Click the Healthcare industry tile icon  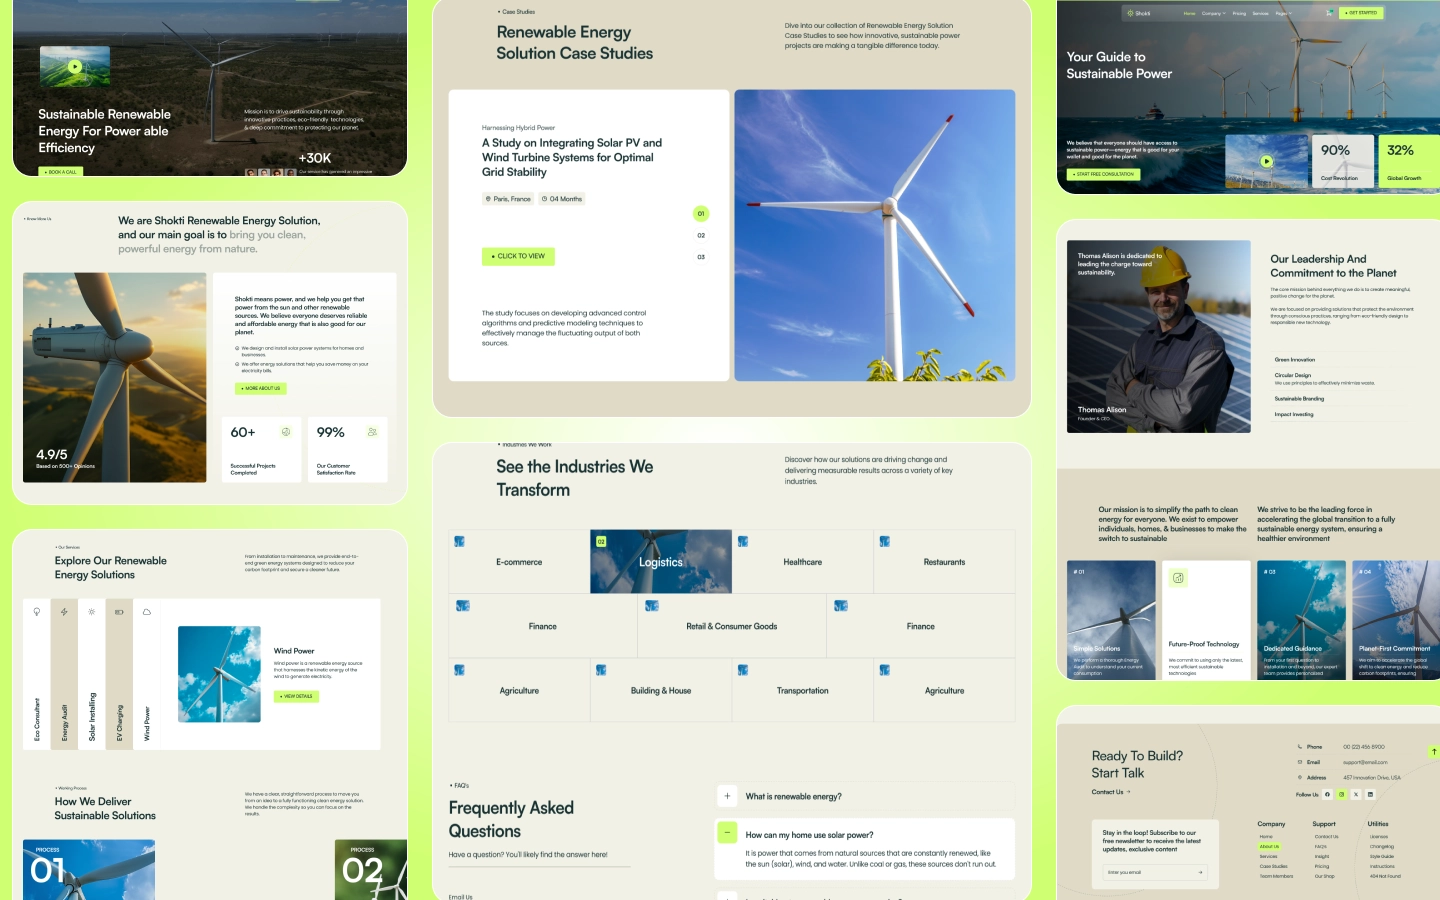[x=743, y=541]
